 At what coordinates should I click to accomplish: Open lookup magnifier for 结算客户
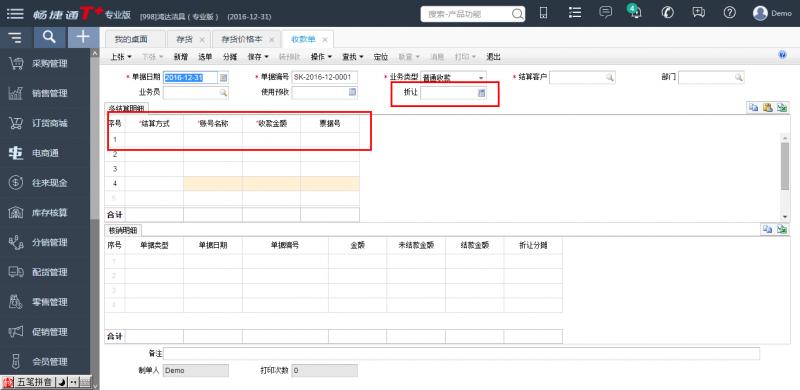(610, 78)
